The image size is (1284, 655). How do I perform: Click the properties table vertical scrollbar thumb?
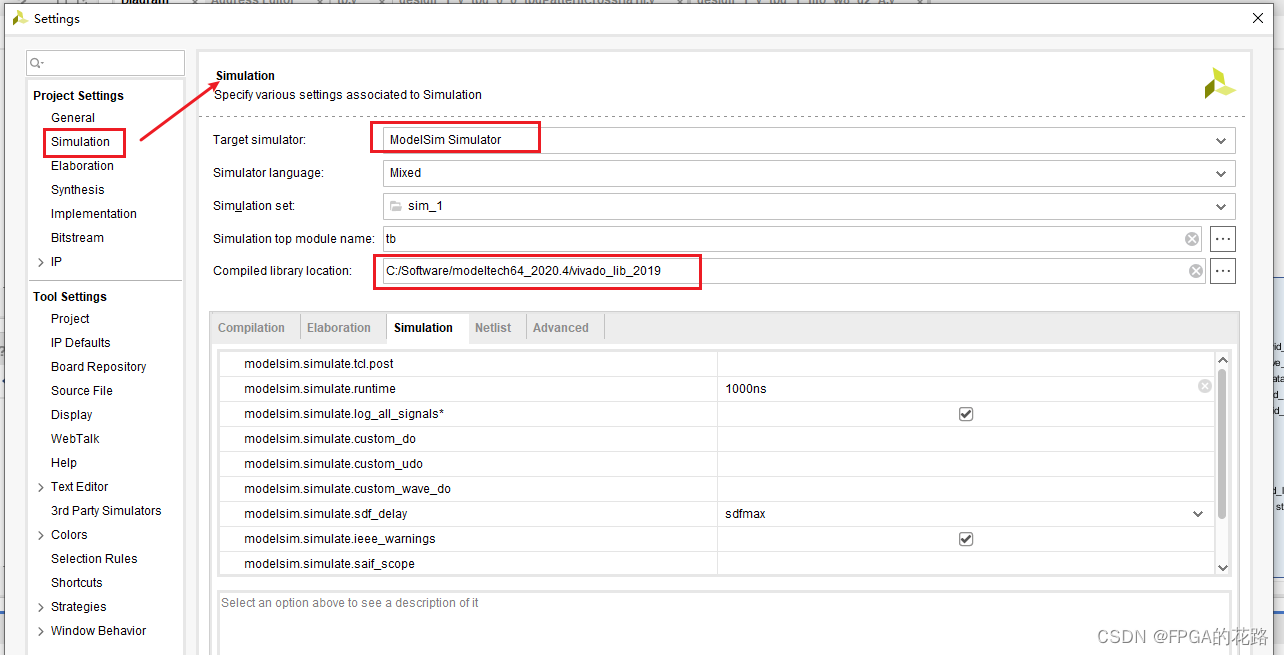point(1222,443)
